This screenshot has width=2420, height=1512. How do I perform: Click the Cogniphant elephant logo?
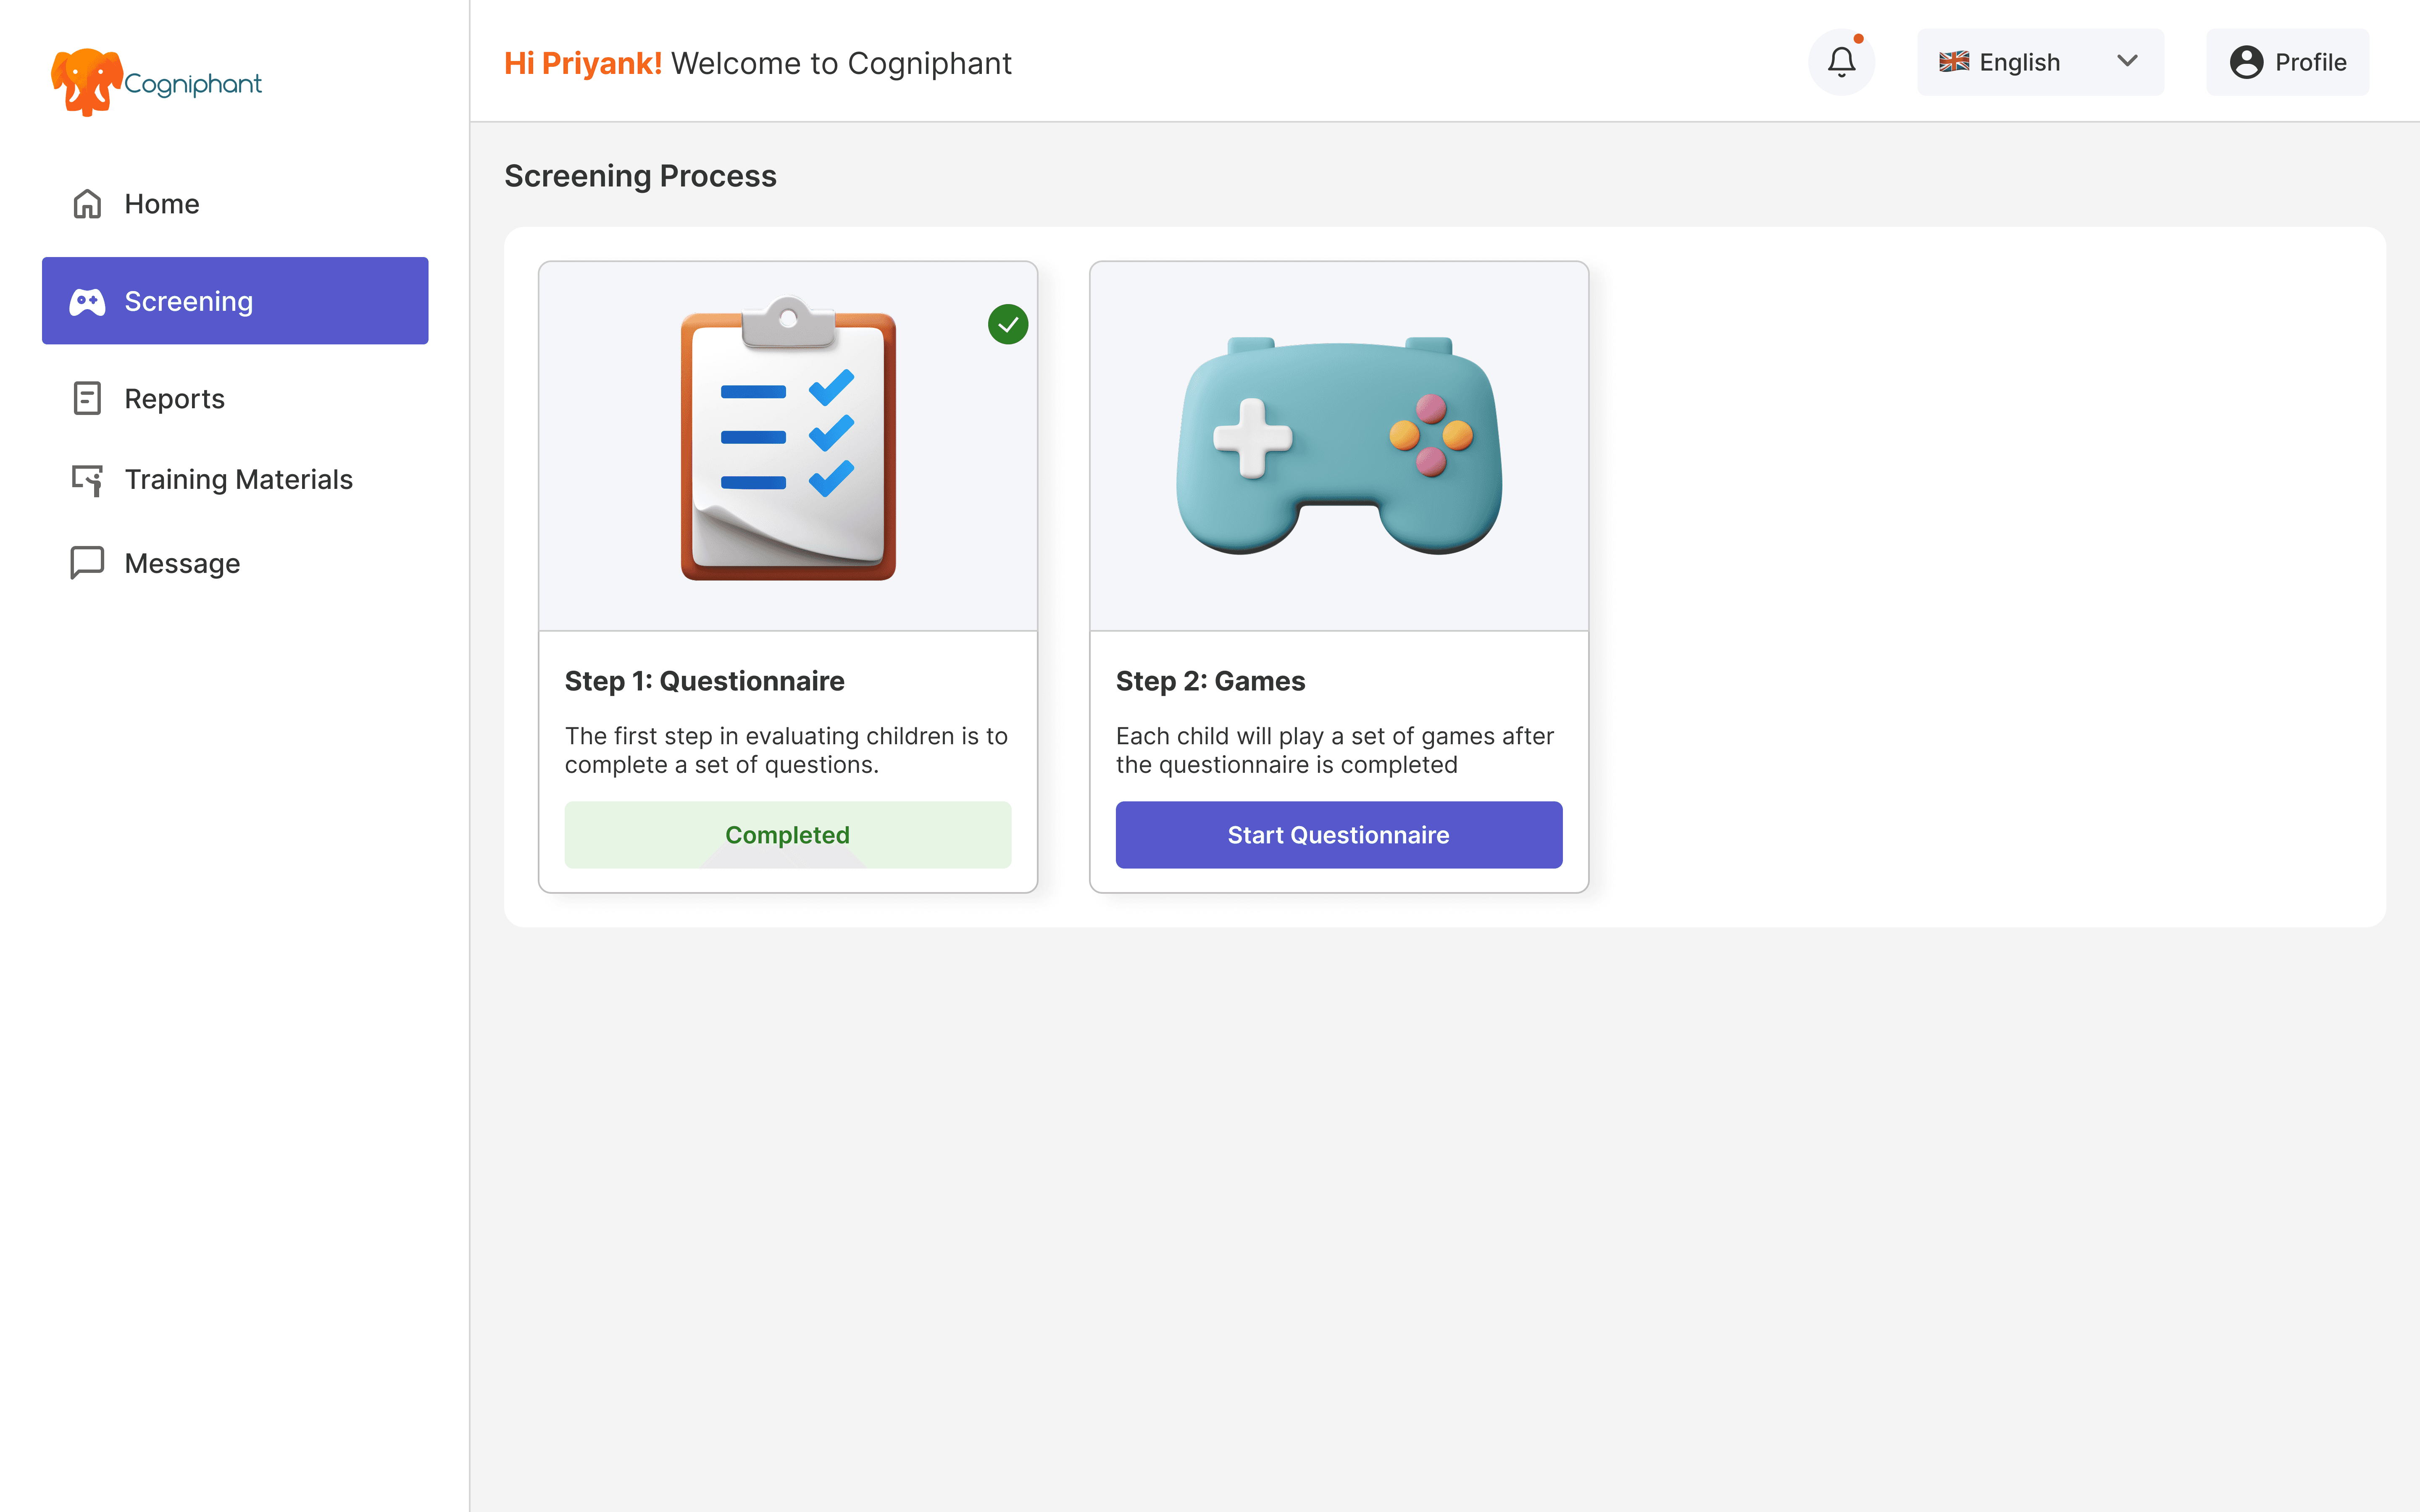(88, 81)
